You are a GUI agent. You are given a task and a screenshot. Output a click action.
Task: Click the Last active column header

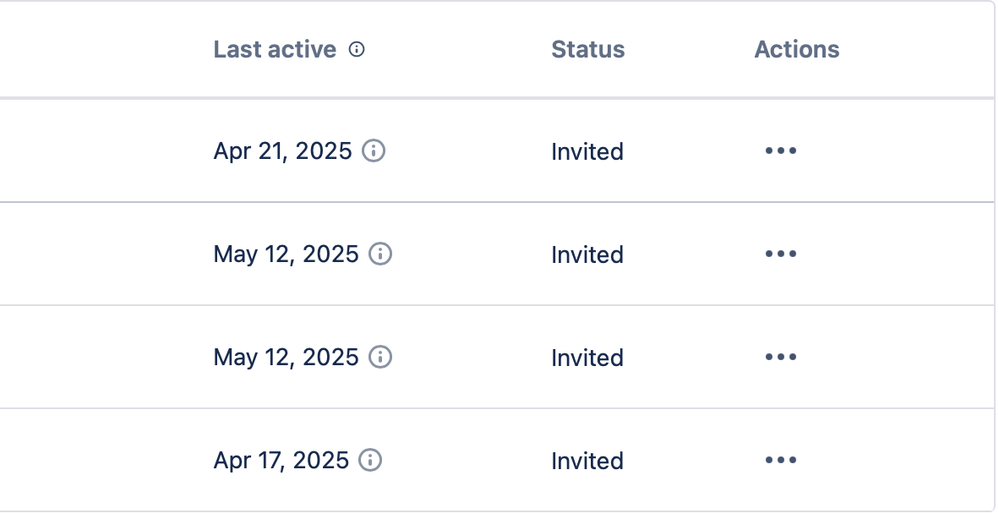click(274, 49)
